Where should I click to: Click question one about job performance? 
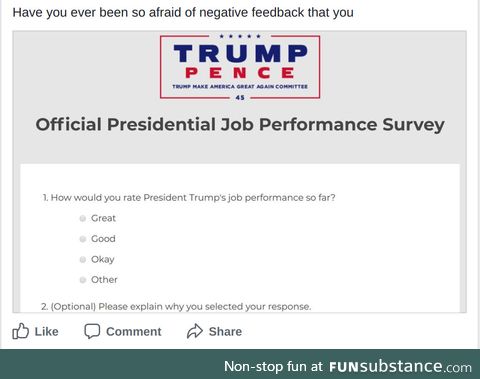pos(189,198)
